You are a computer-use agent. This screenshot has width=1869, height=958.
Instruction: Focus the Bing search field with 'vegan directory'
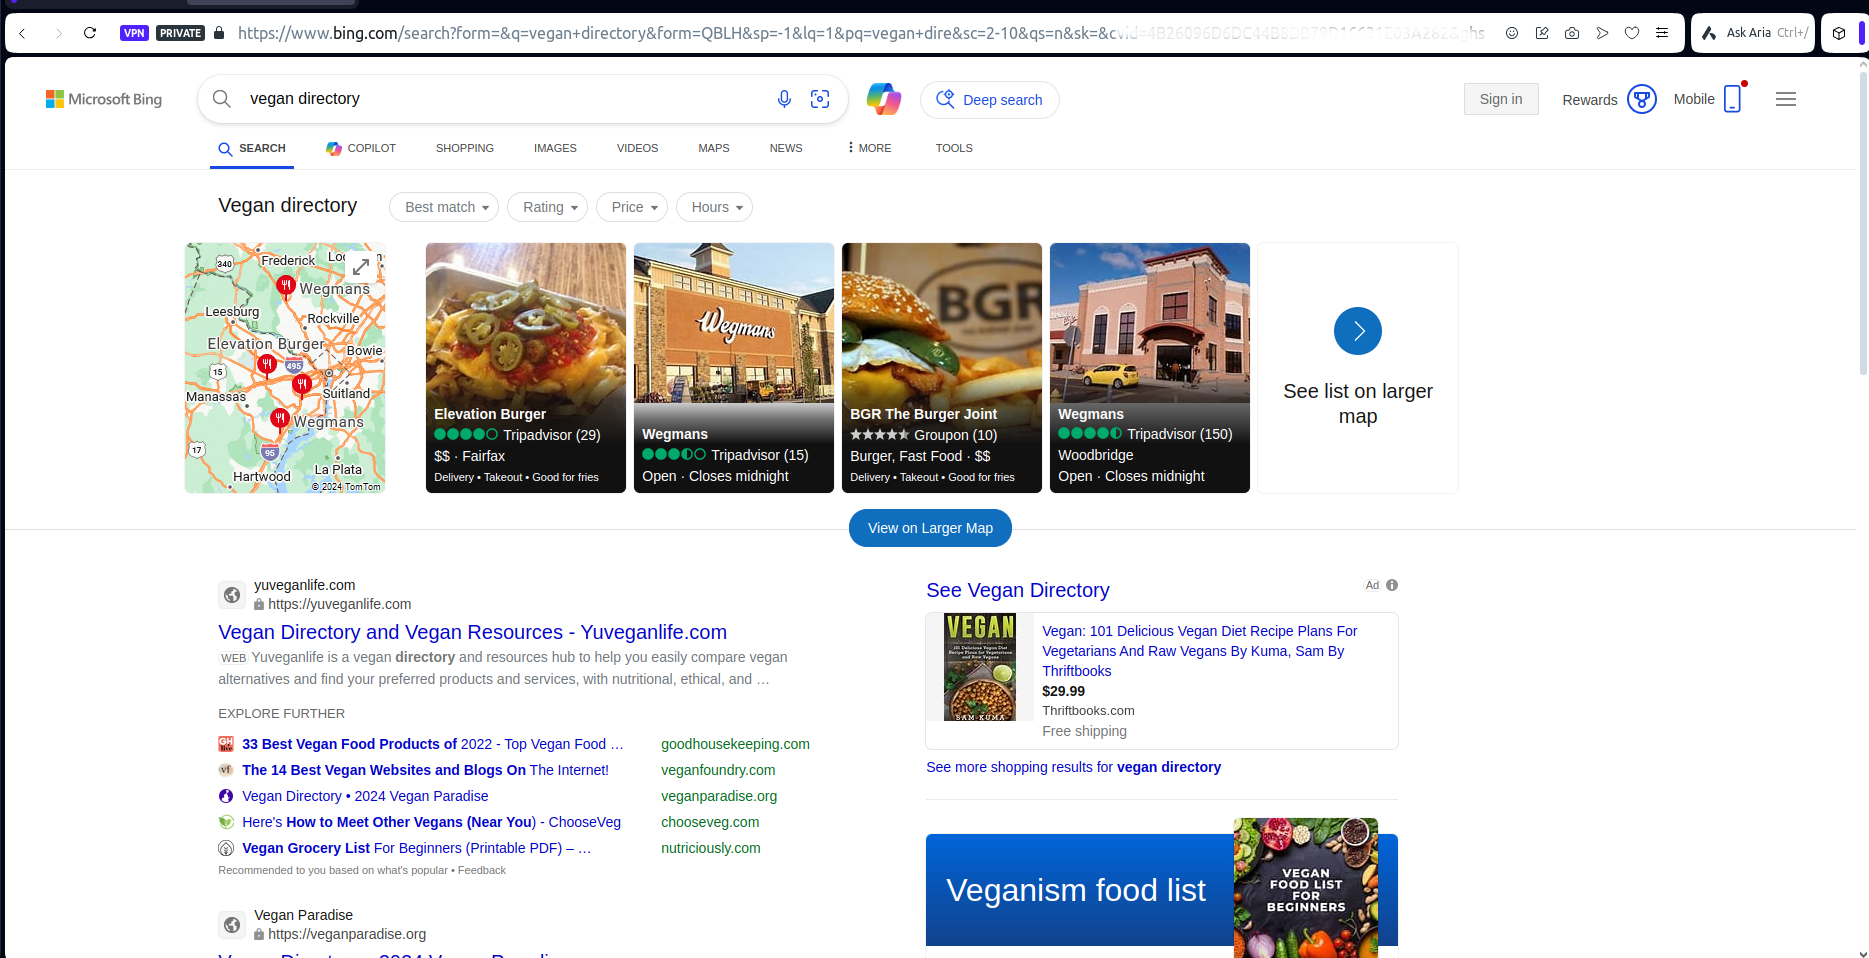(x=505, y=99)
